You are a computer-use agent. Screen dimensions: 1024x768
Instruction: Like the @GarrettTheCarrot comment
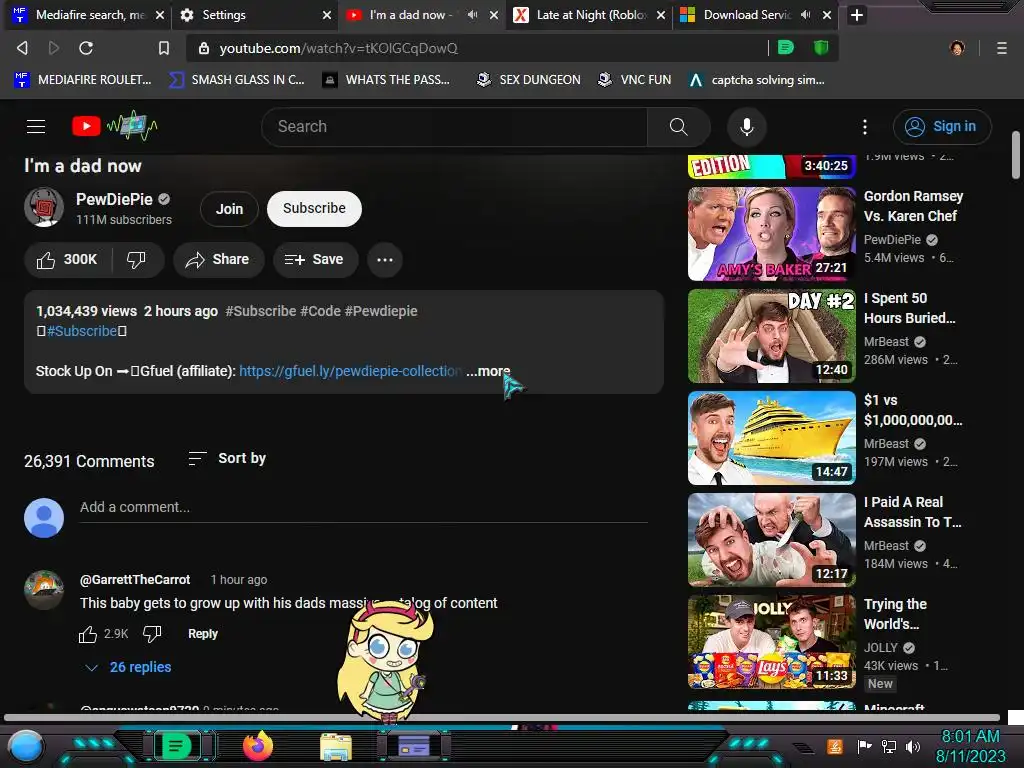coord(88,634)
